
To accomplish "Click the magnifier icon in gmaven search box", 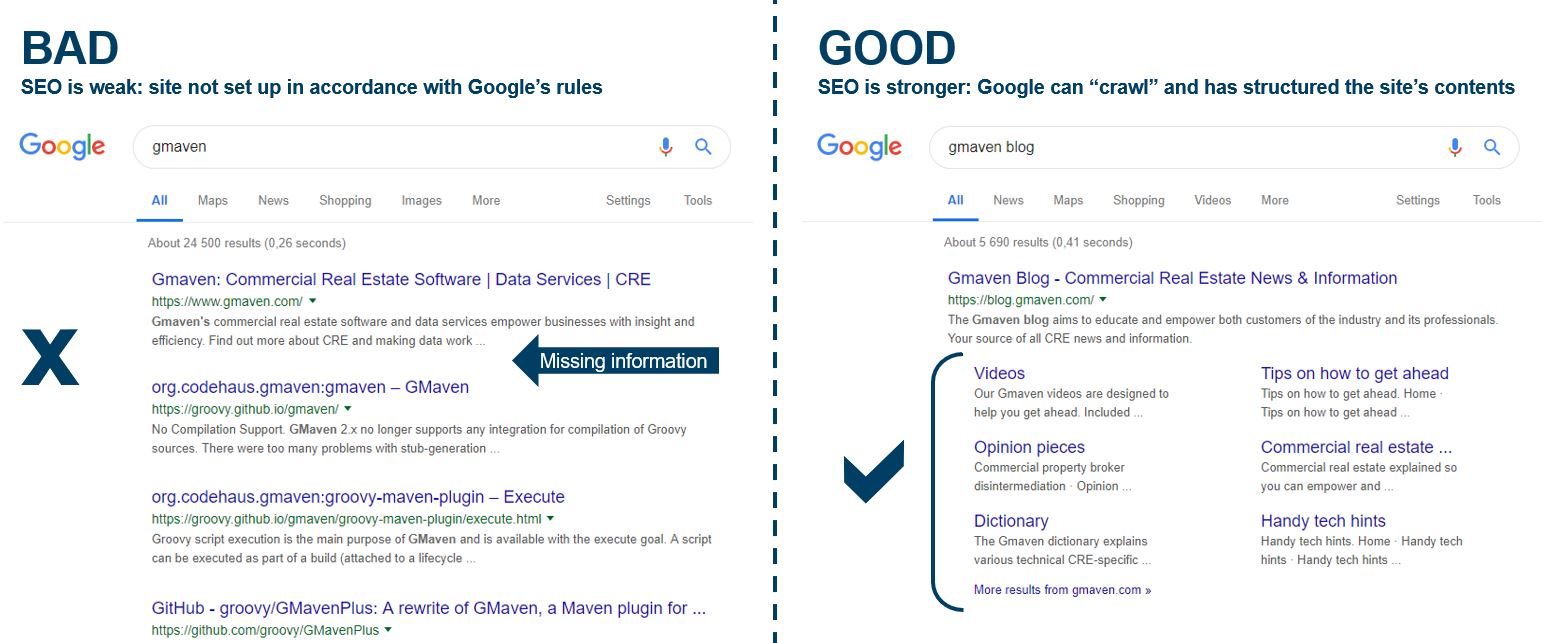I will [703, 147].
